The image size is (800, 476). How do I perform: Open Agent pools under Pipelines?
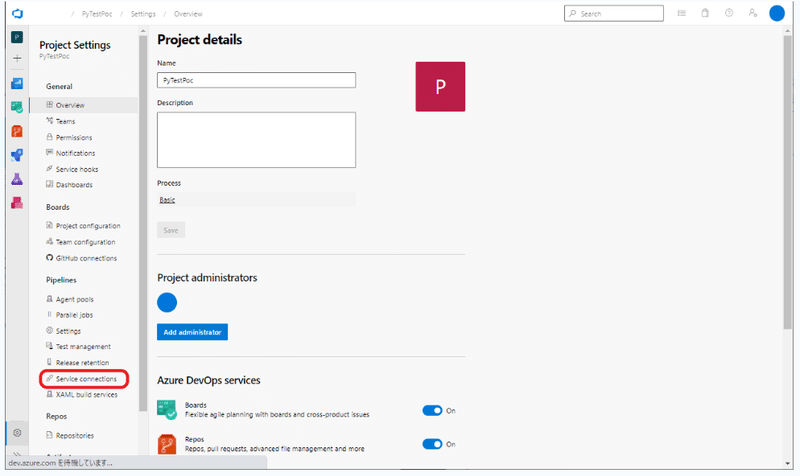coord(74,299)
